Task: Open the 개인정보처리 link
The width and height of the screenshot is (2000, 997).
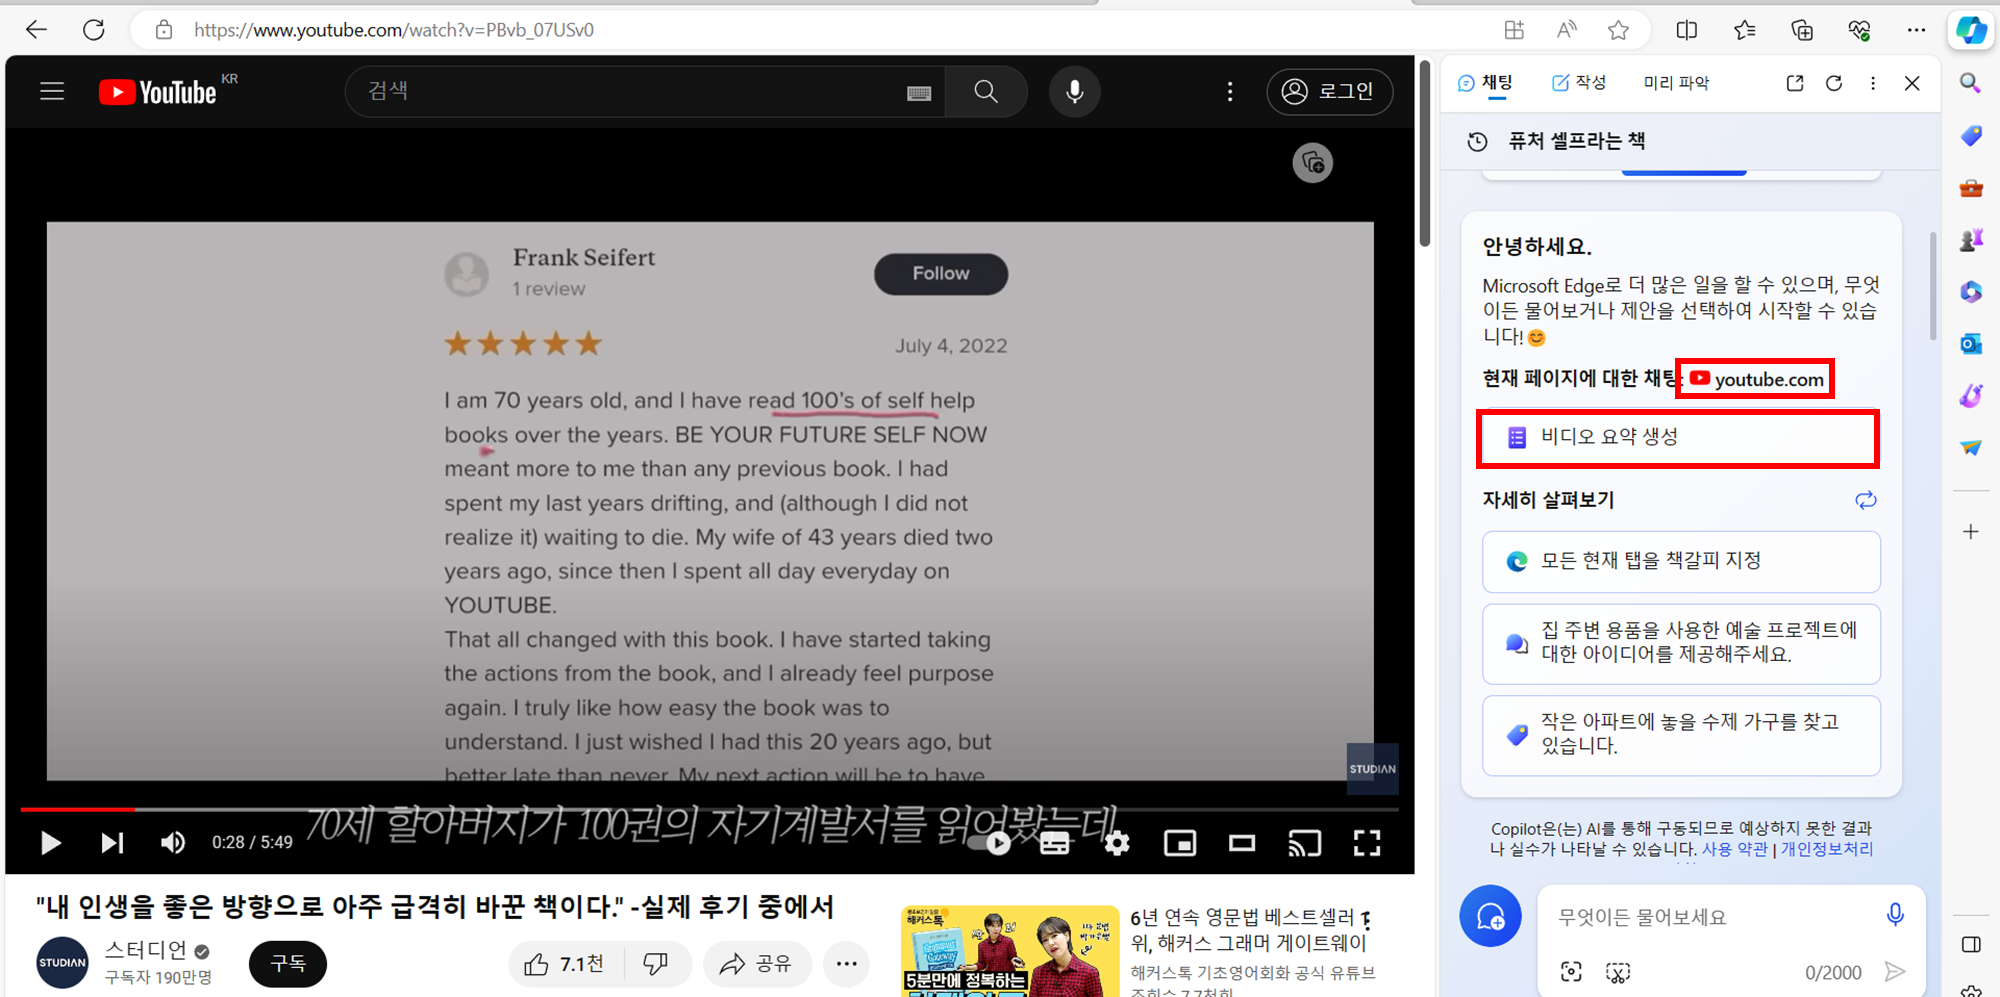Action: pos(1827,849)
